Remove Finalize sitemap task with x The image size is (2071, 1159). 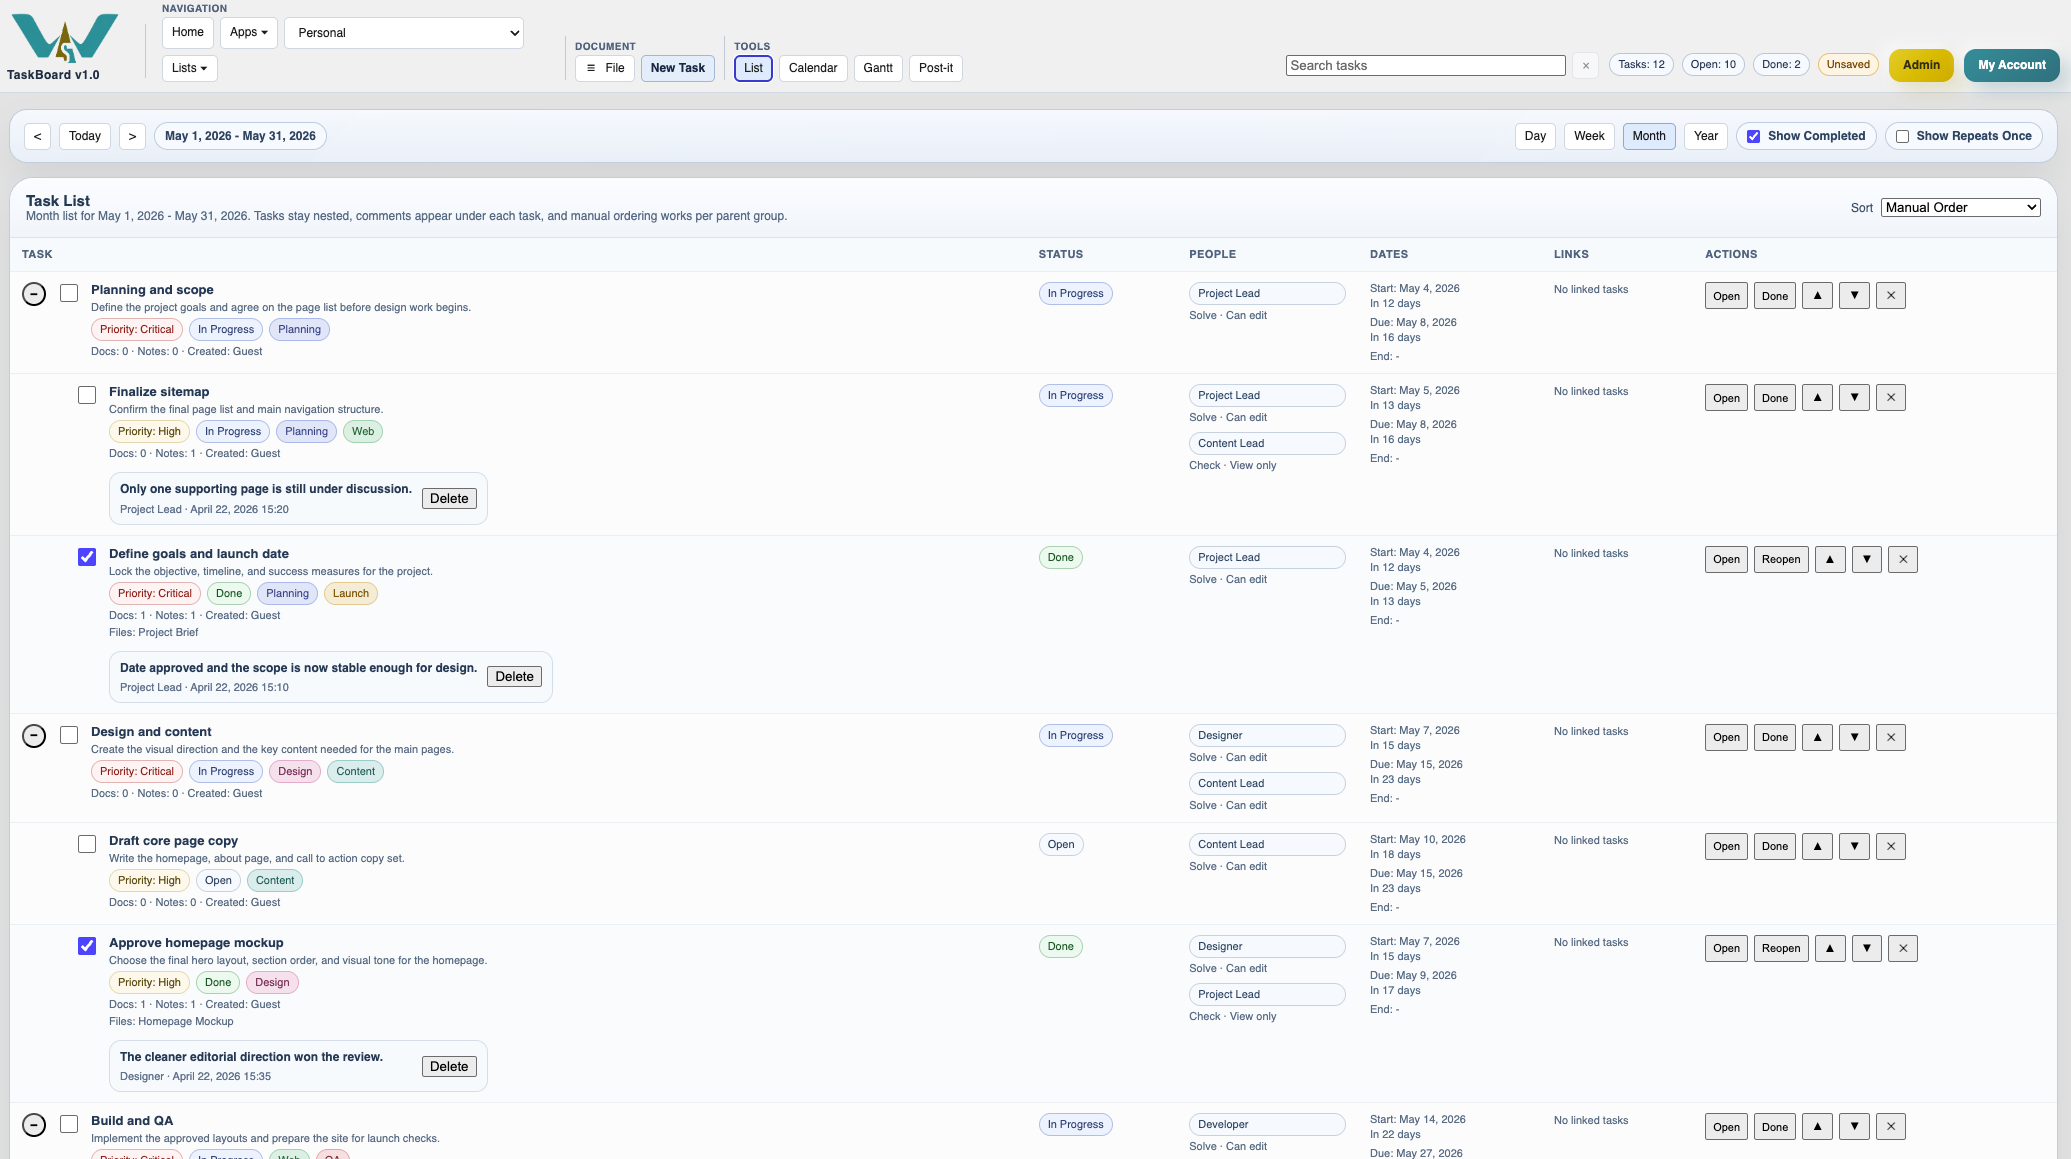click(x=1891, y=398)
